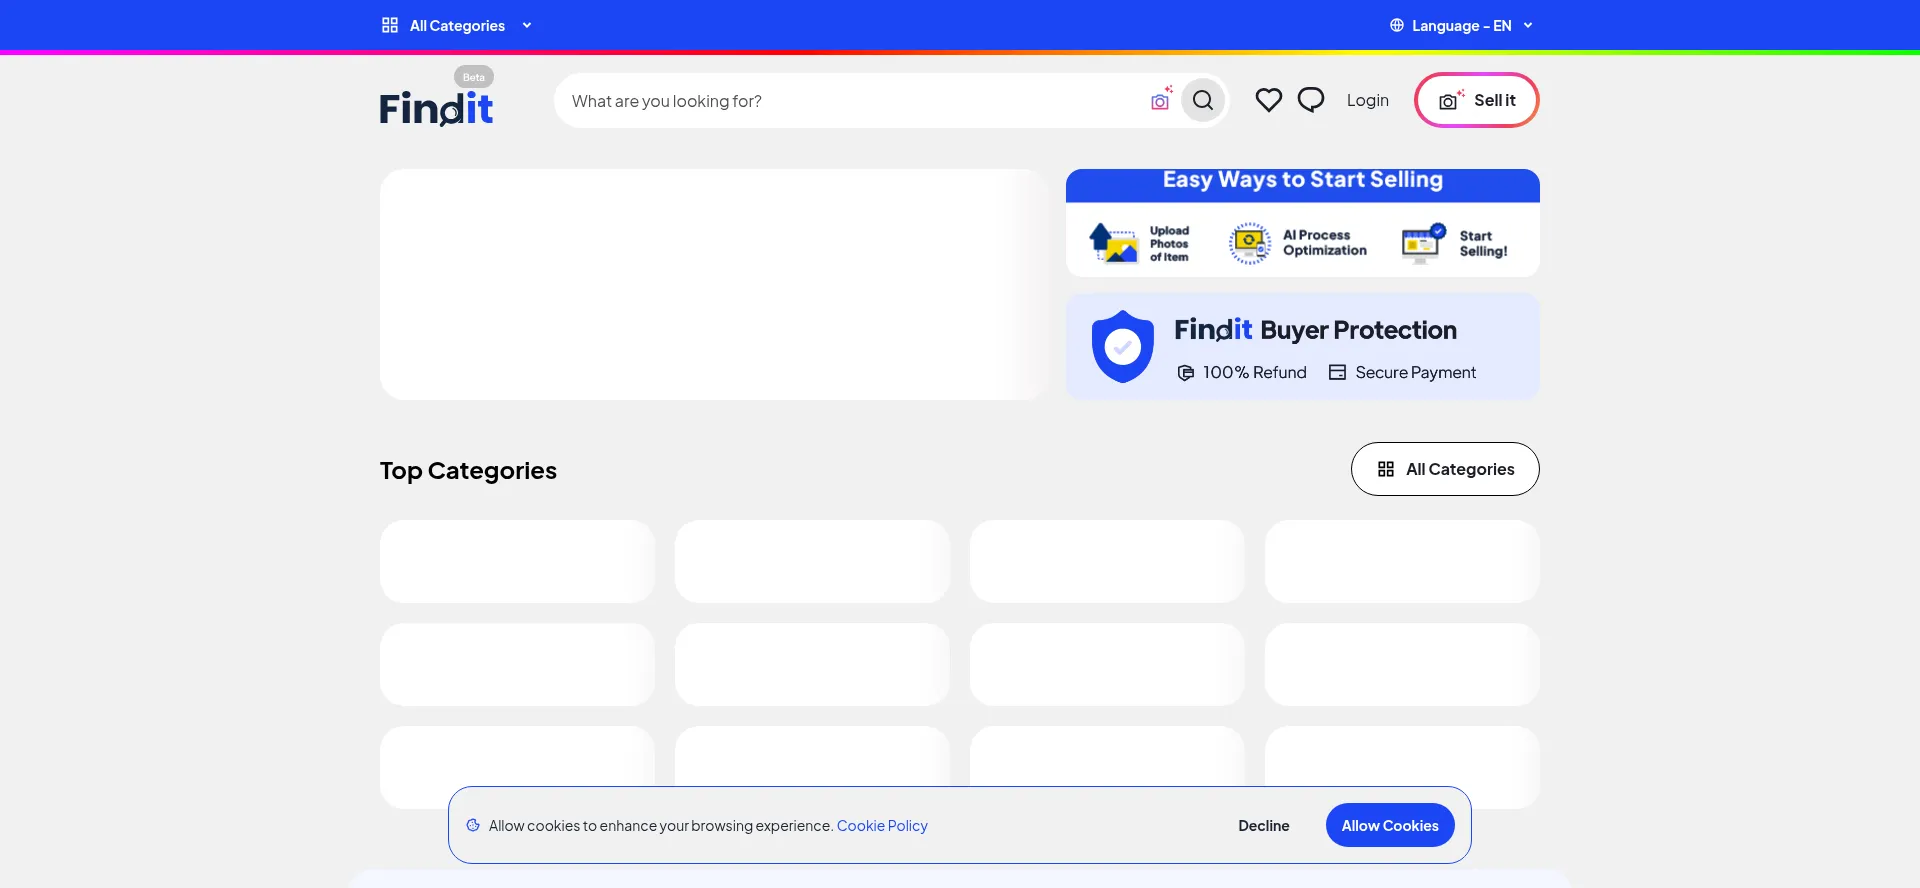The image size is (1920, 888).
Task: Click the Easy Ways to Start Selling header
Action: (1303, 180)
